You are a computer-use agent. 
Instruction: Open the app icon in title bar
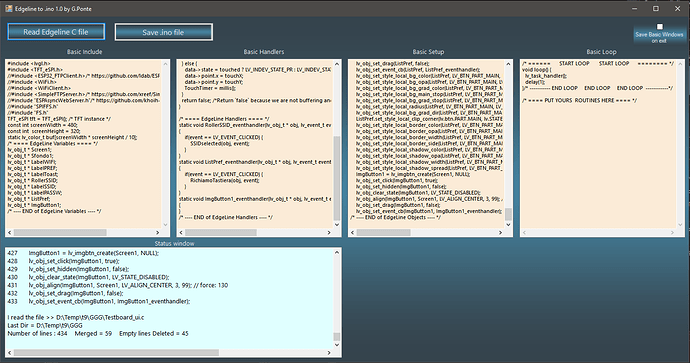click(x=8, y=8)
